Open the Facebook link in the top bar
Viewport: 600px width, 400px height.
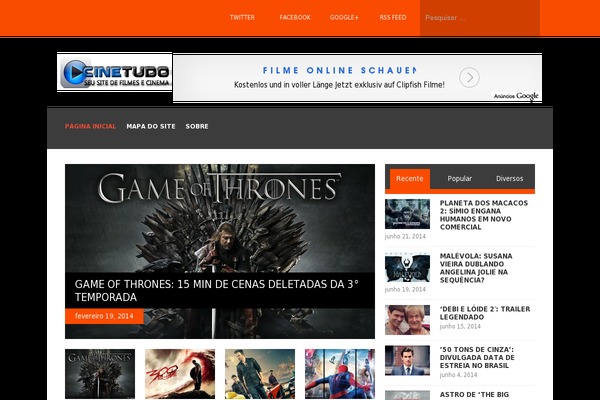tap(295, 18)
